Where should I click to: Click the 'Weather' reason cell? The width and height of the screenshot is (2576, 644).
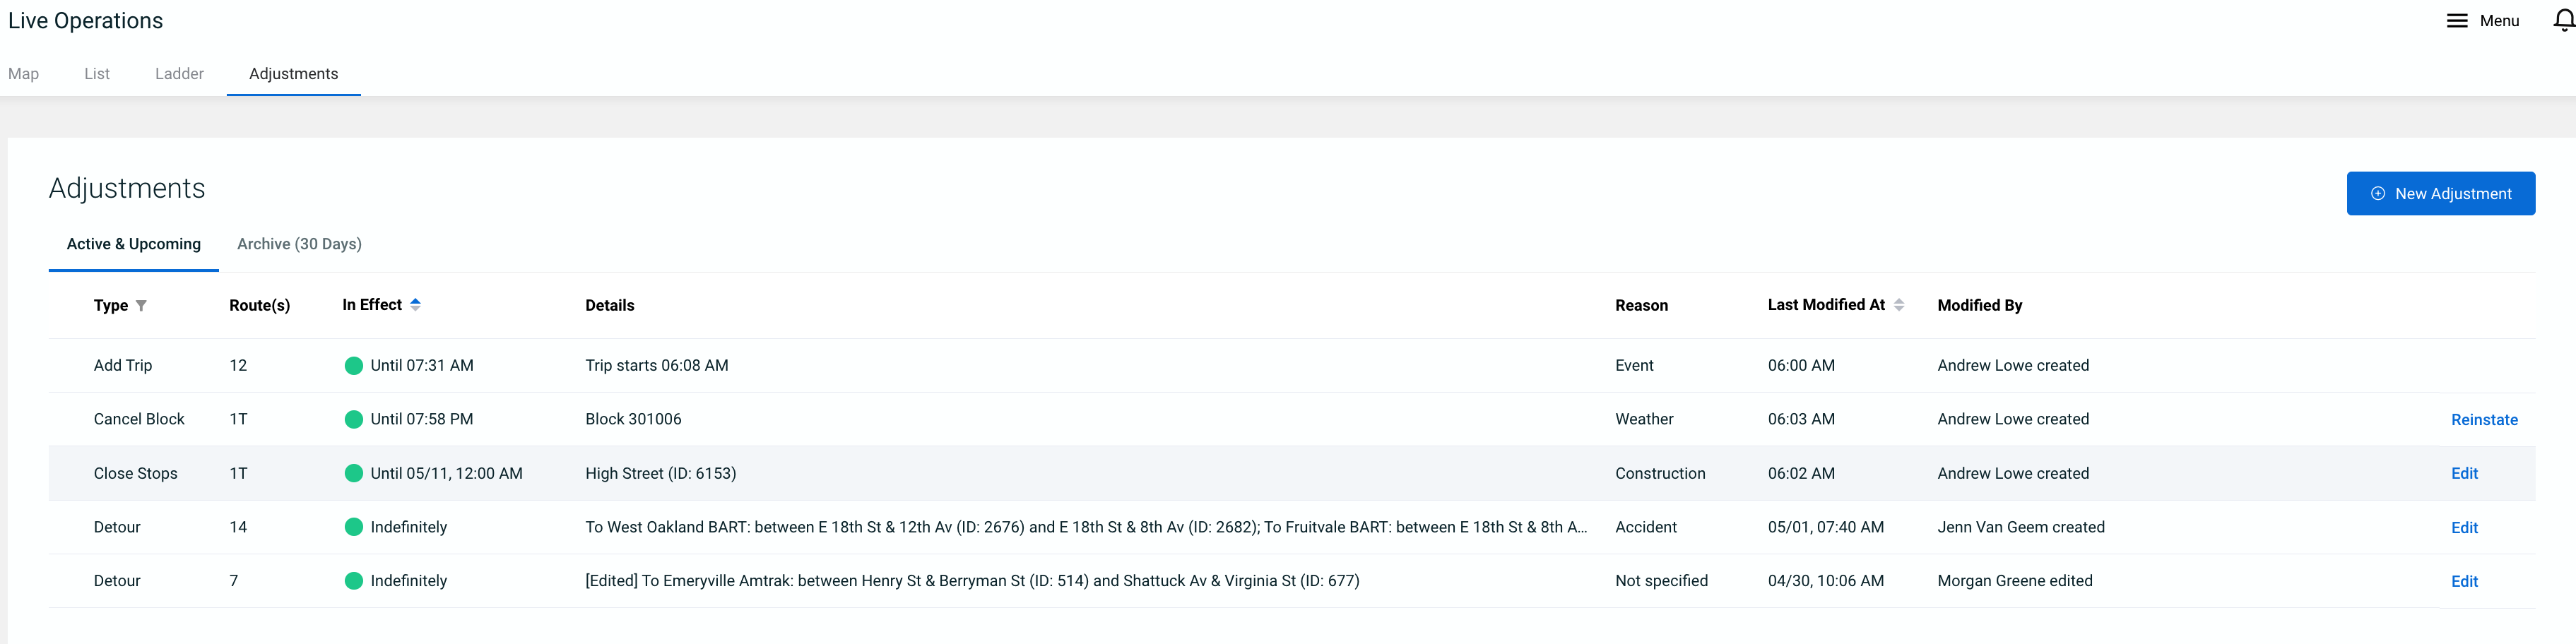(1644, 420)
